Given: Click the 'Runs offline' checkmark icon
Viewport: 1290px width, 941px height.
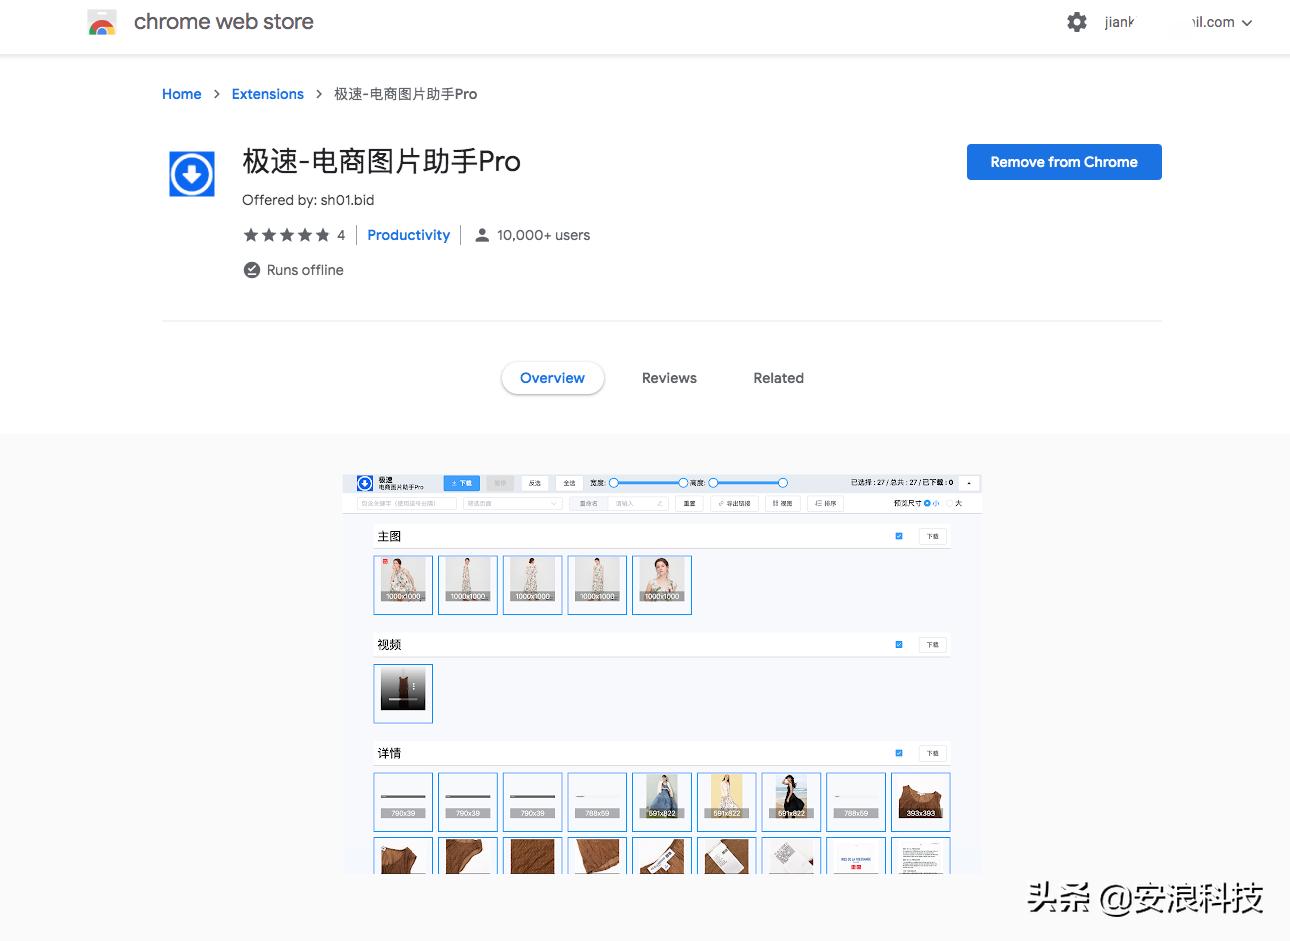Looking at the screenshot, I should coord(252,270).
